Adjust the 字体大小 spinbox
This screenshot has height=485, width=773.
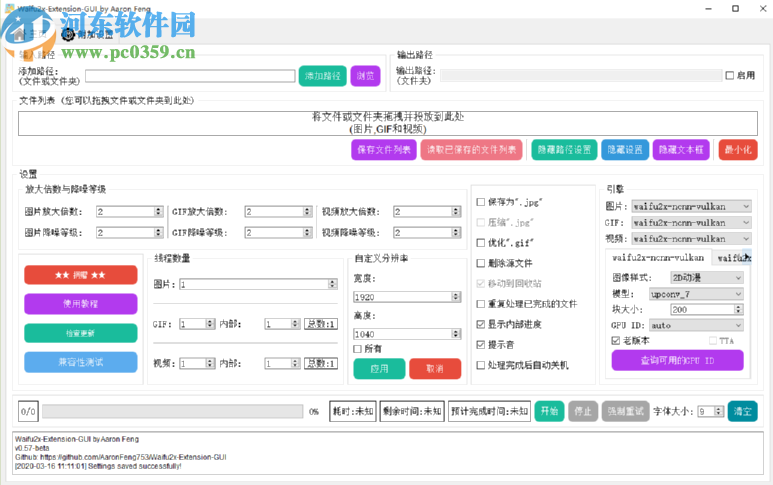710,411
